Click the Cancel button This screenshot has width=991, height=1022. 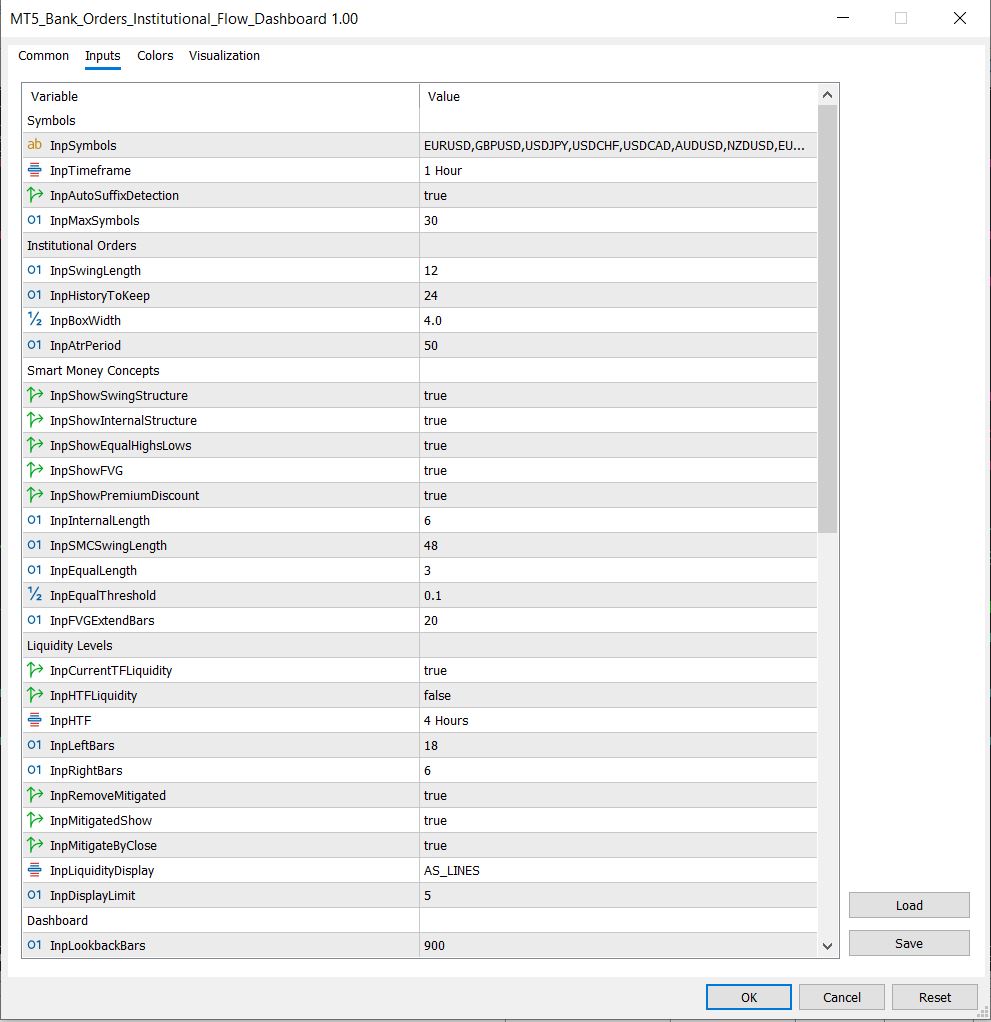[x=842, y=997]
